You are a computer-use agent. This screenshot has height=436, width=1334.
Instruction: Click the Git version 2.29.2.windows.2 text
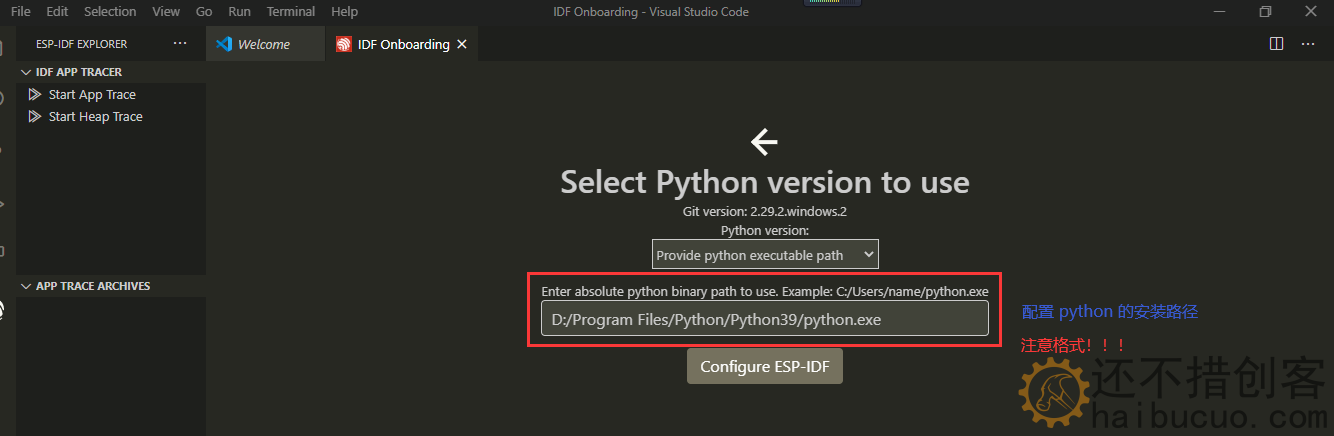coord(764,211)
